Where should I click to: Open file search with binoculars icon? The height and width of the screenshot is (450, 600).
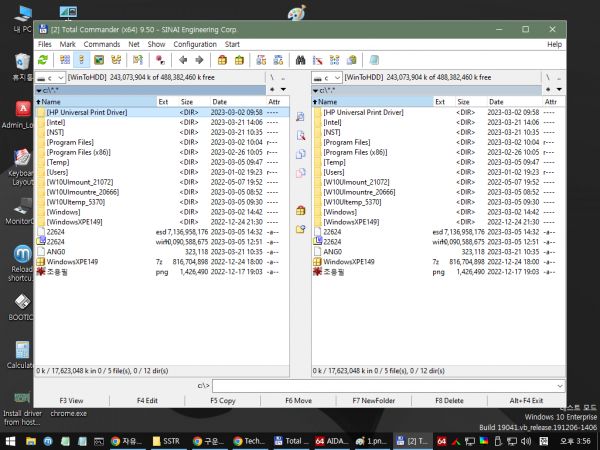[300, 60]
